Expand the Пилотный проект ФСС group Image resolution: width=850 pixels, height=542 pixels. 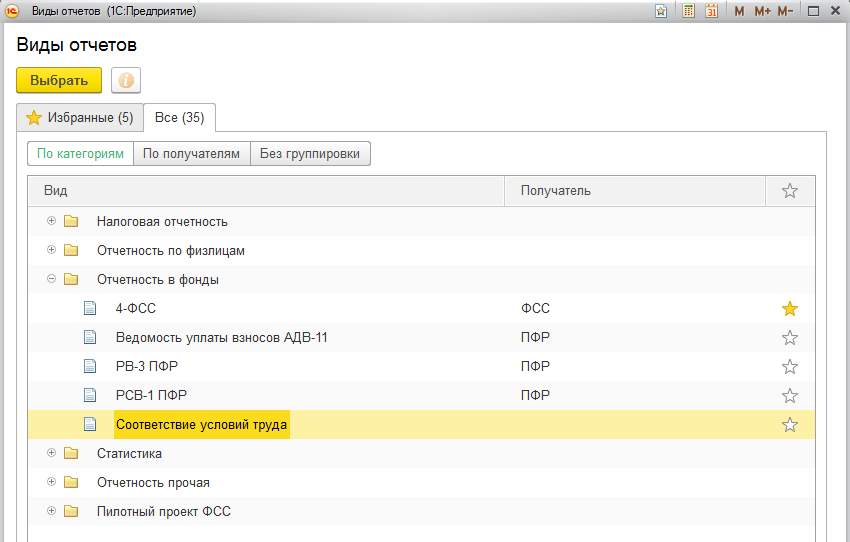click(x=51, y=511)
